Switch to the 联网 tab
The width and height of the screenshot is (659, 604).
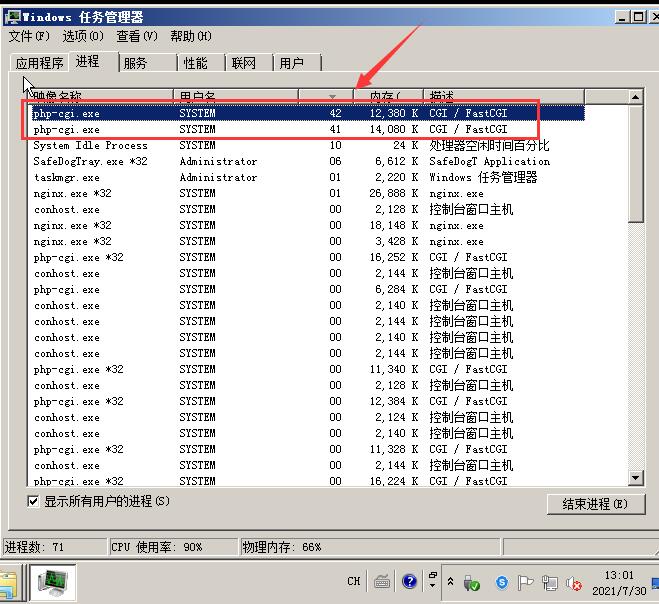pos(249,63)
